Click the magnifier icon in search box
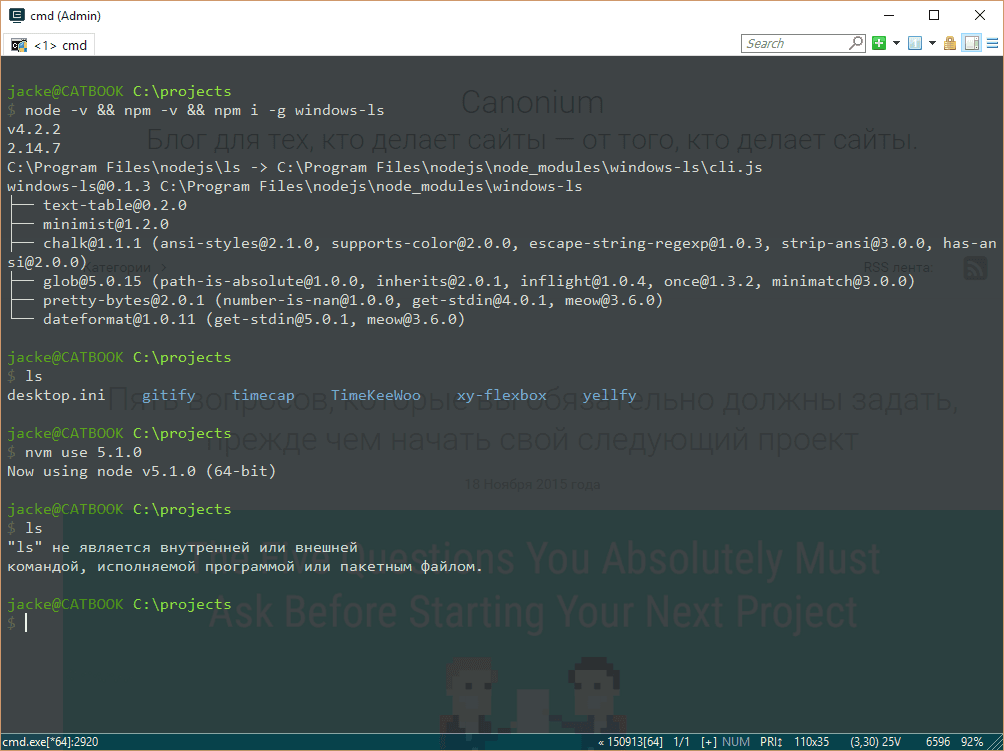 tap(856, 43)
